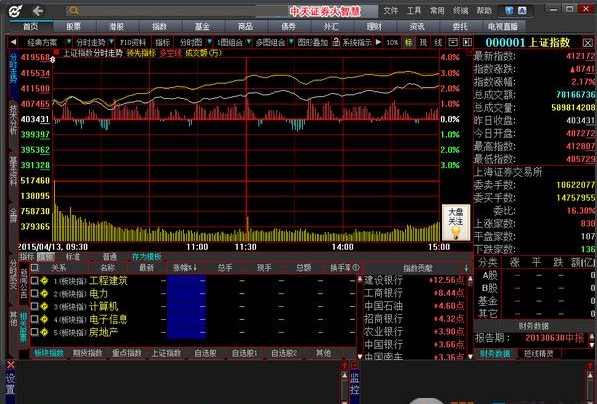597x404 pixels.
Task: Open the 监控 side panel
Action: (354, 384)
